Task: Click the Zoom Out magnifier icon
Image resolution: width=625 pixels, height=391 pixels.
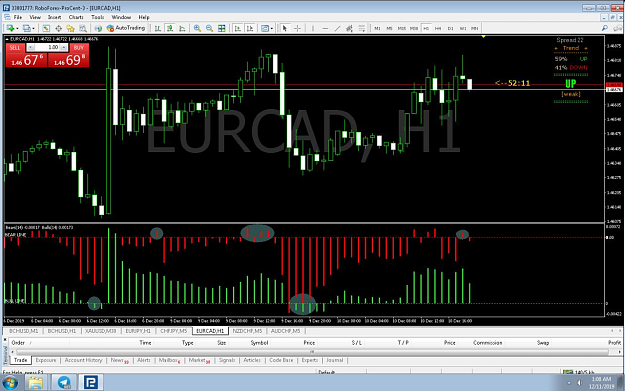Action: pyautogui.click(x=209, y=28)
